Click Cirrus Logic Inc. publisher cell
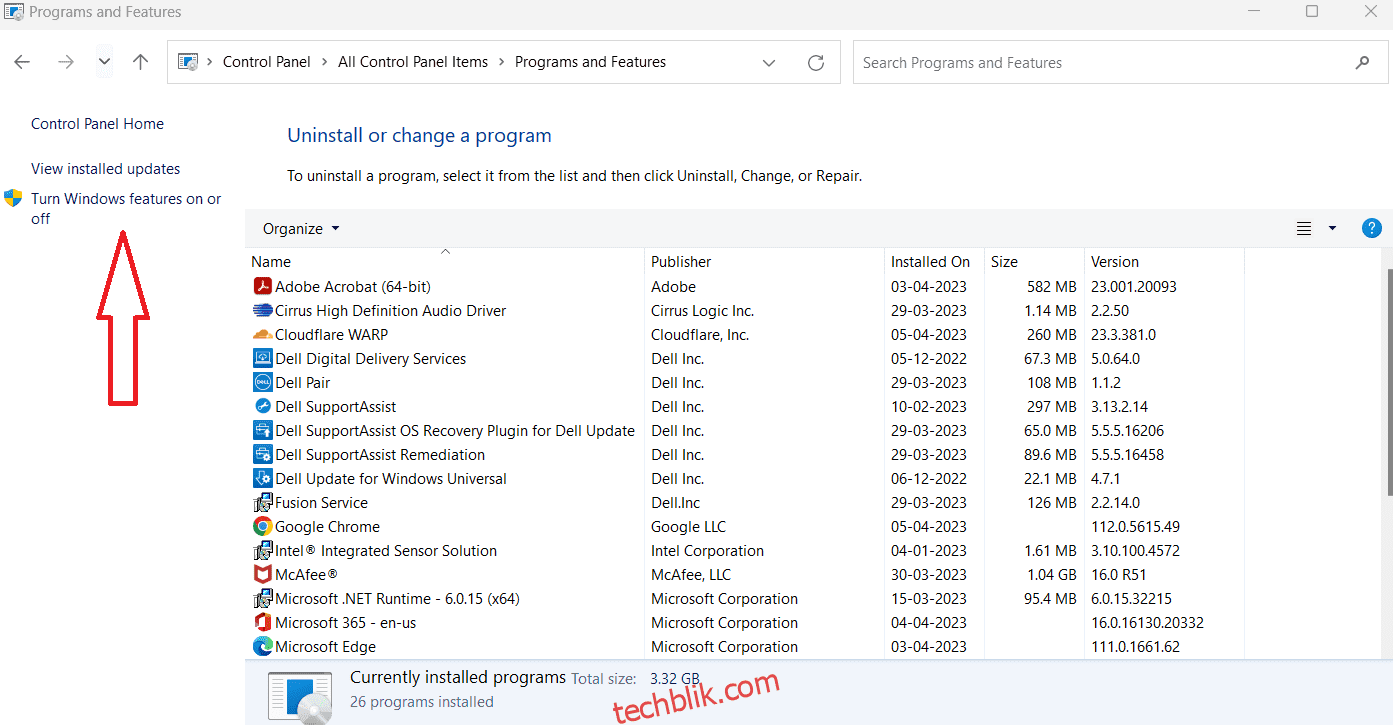This screenshot has width=1393, height=725. (x=702, y=311)
